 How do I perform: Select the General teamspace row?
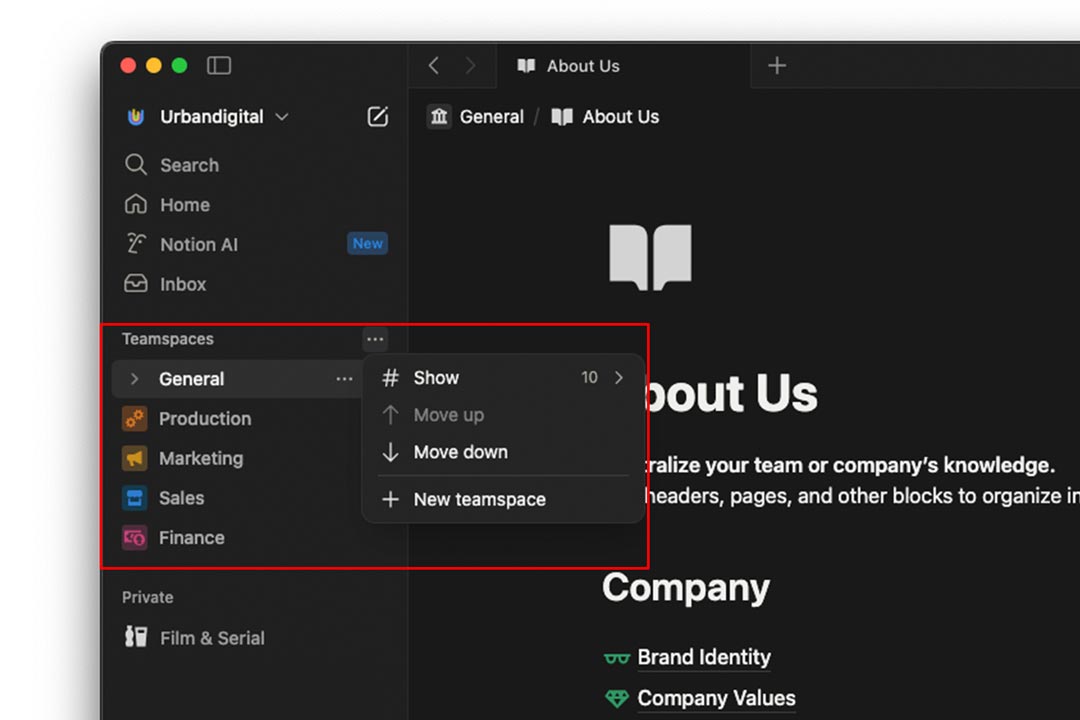237,379
